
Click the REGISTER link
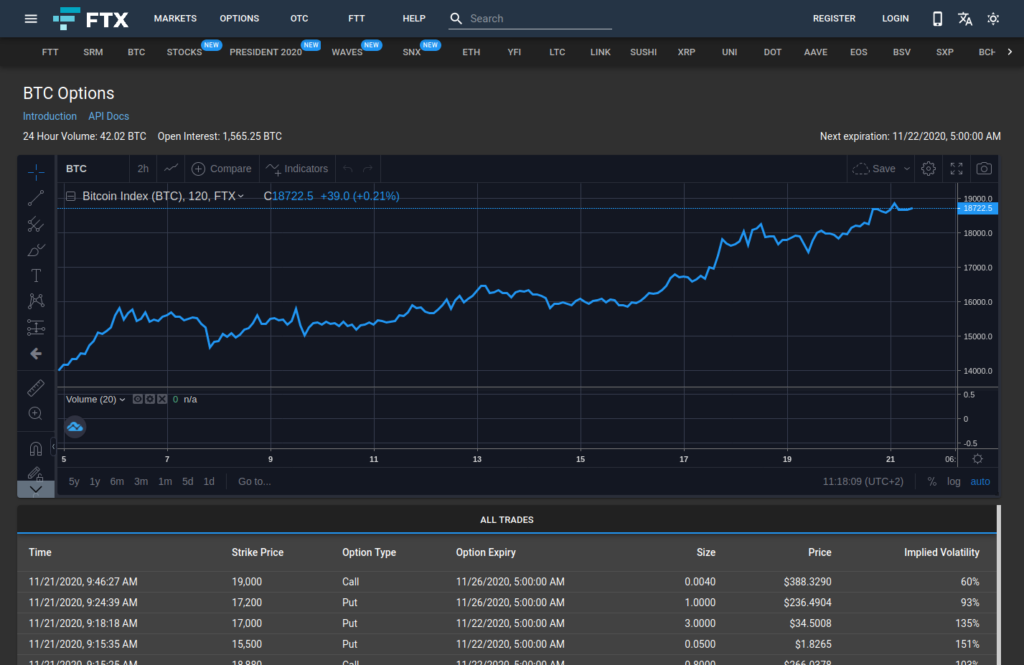tap(834, 18)
